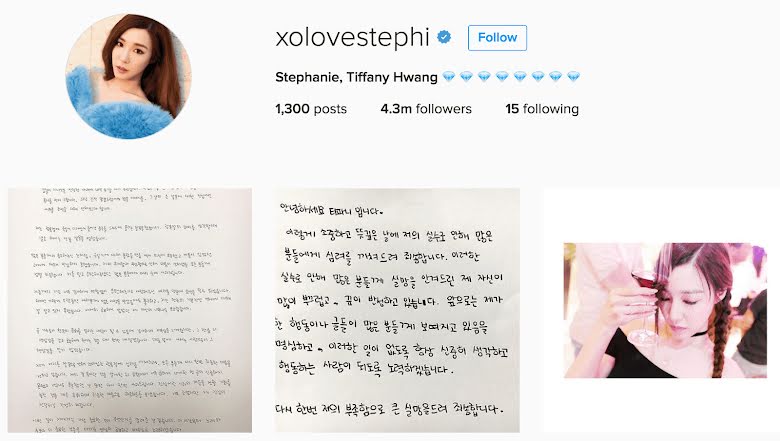This screenshot has height=441, width=780.
Task: Click the greeting line atop the middle letter
Action: click(331, 209)
